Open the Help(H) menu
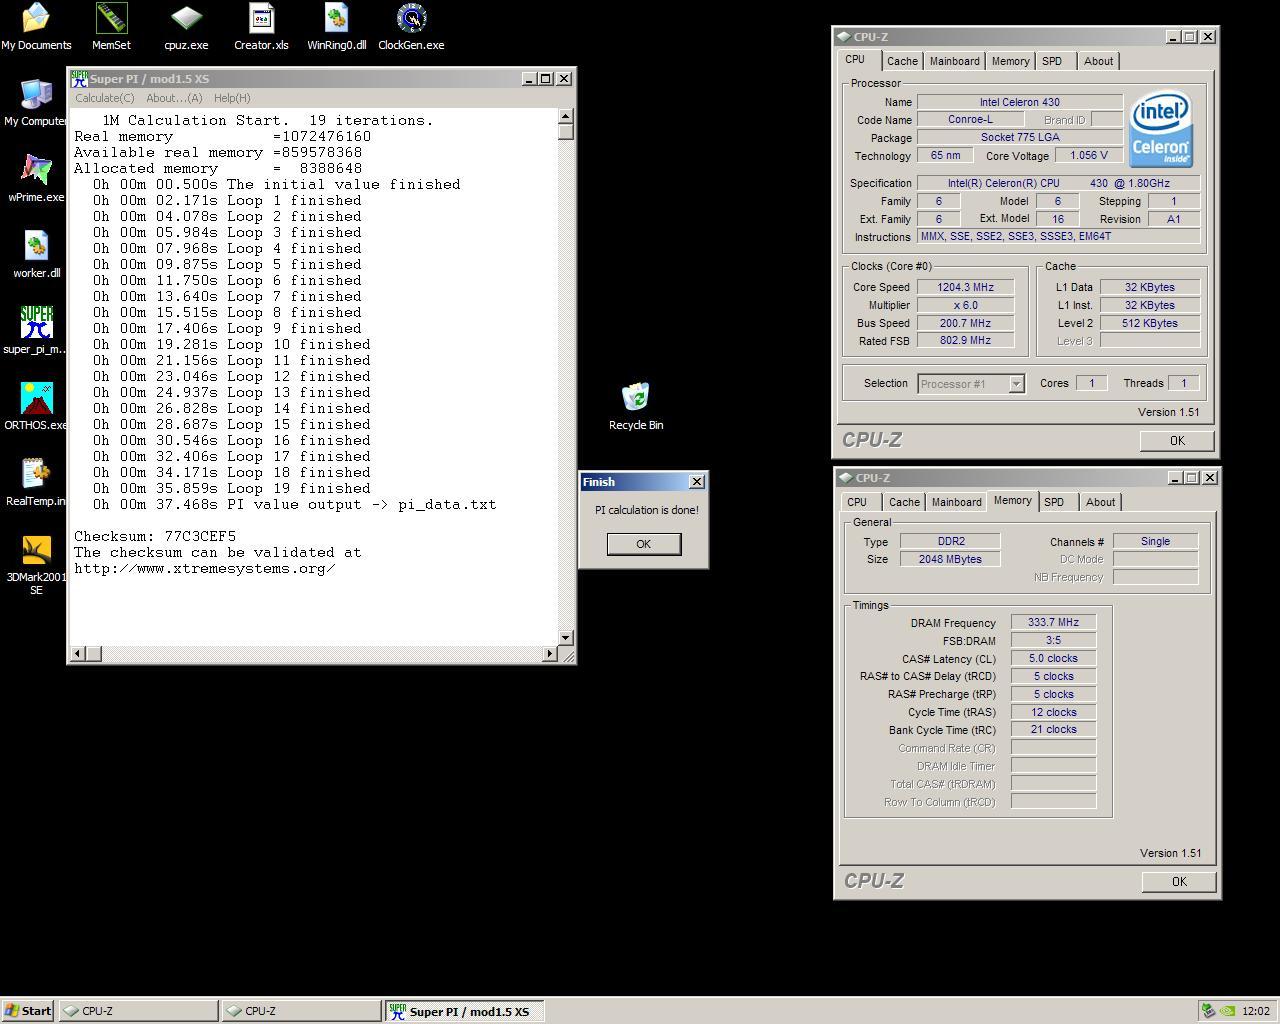Image resolution: width=1280 pixels, height=1024 pixels. tap(232, 98)
